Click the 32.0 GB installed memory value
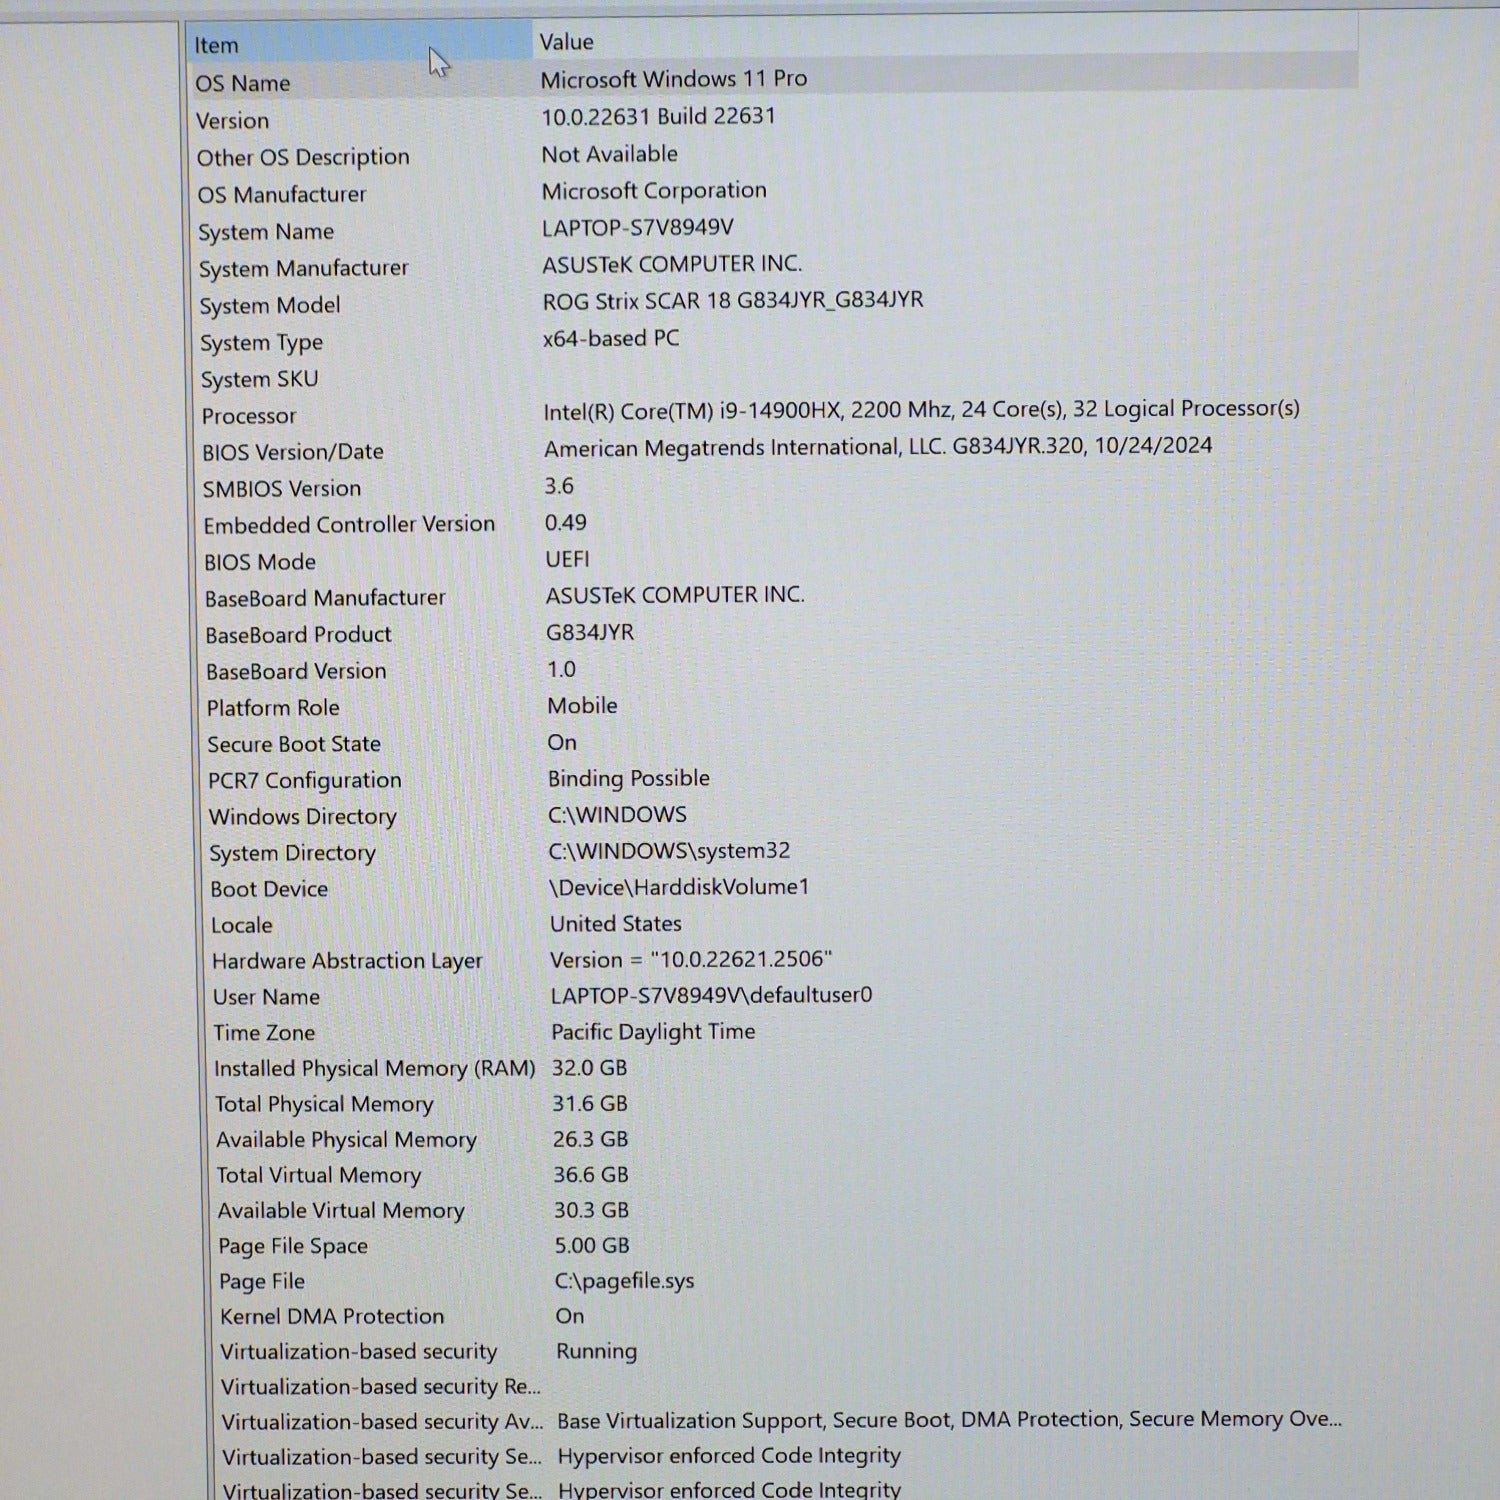The height and width of the screenshot is (1500, 1500). coord(590,1068)
